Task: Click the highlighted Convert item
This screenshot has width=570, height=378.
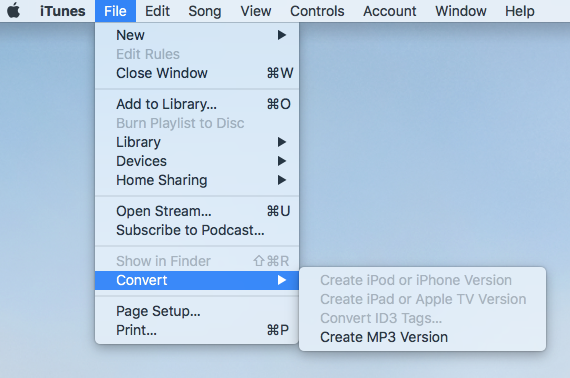Action: 197,280
